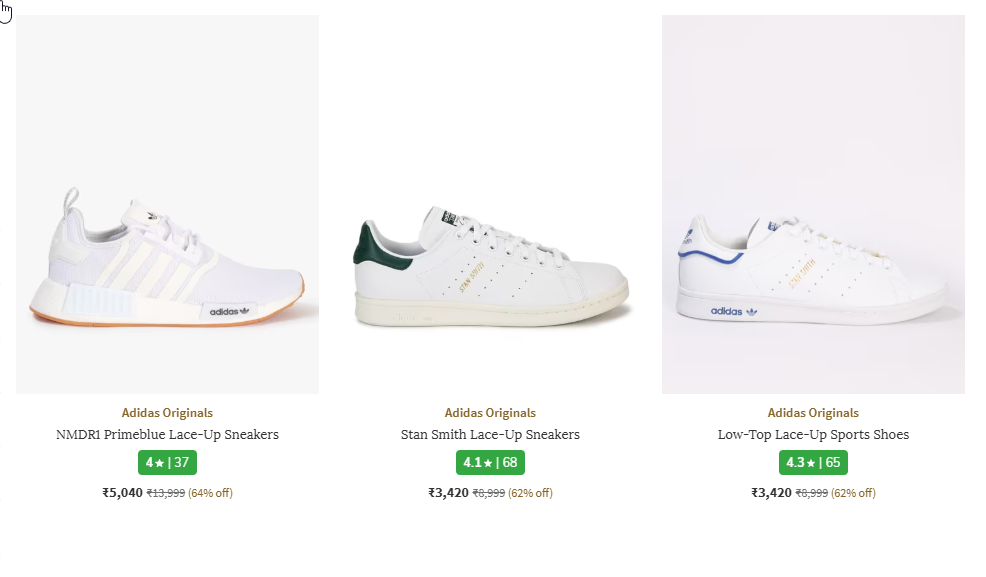Click the 4-star rating badge with 37 reviews
This screenshot has height=577, width=986.
click(167, 463)
